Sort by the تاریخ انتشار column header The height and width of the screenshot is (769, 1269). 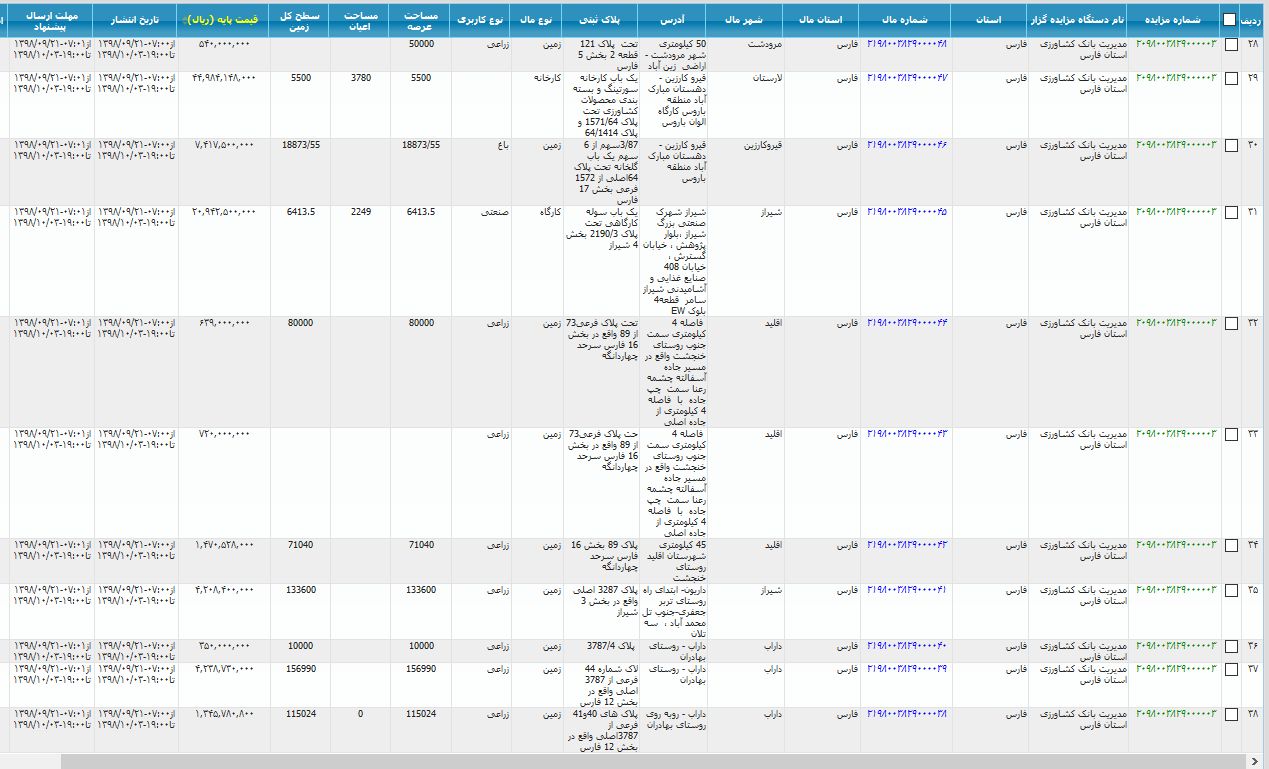tap(136, 19)
